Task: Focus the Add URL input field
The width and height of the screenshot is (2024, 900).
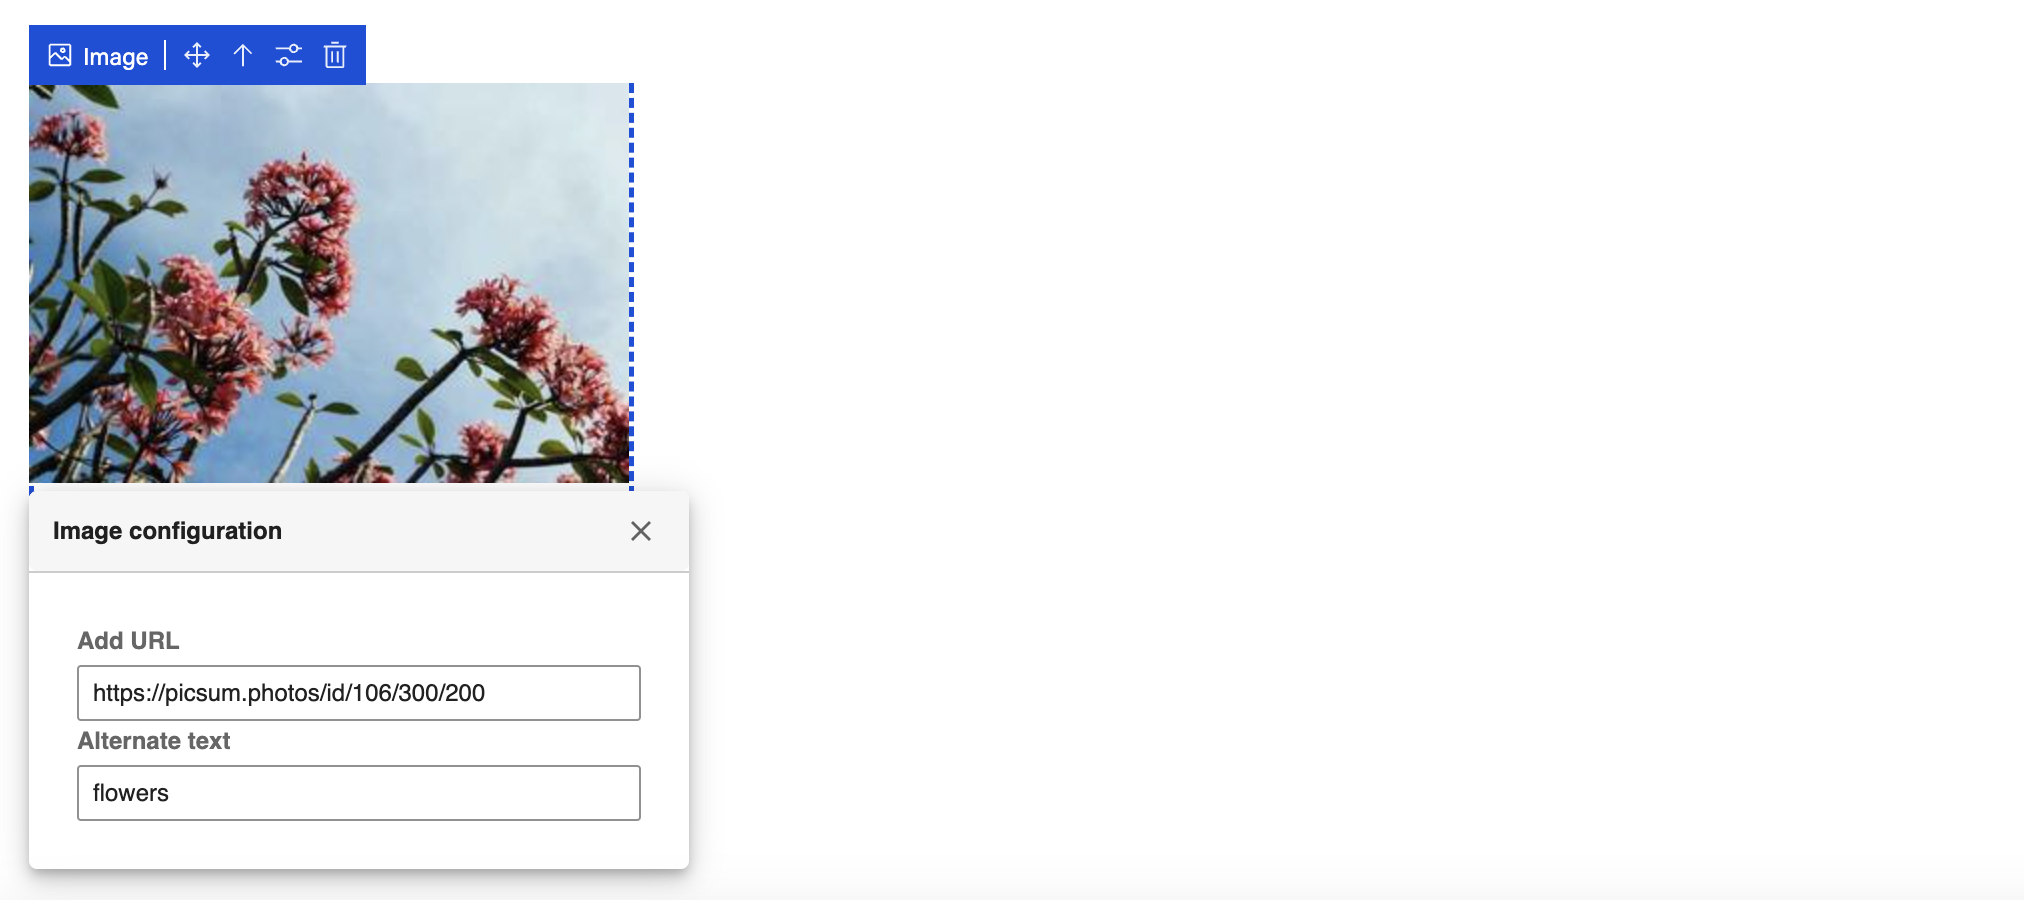Action: click(x=359, y=693)
